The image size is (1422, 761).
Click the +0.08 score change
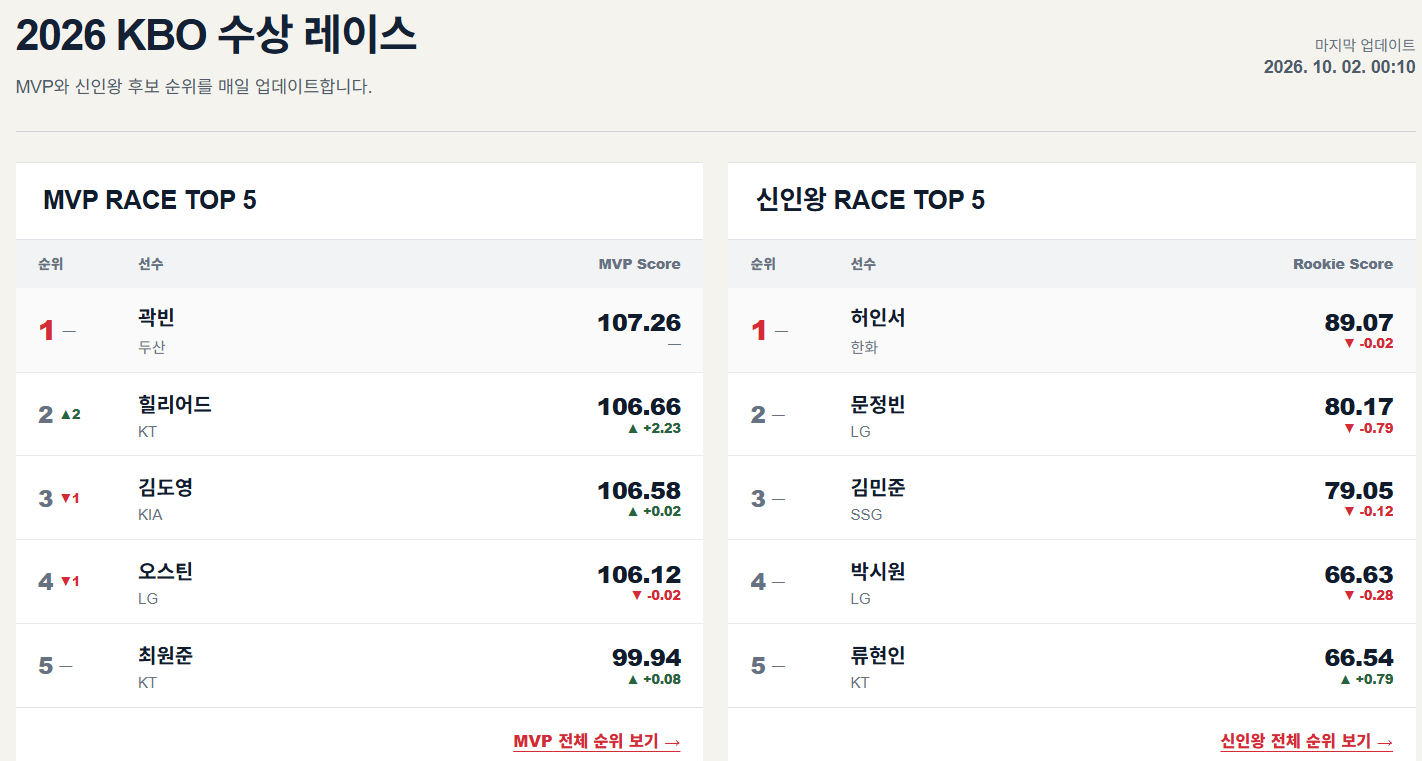click(654, 680)
